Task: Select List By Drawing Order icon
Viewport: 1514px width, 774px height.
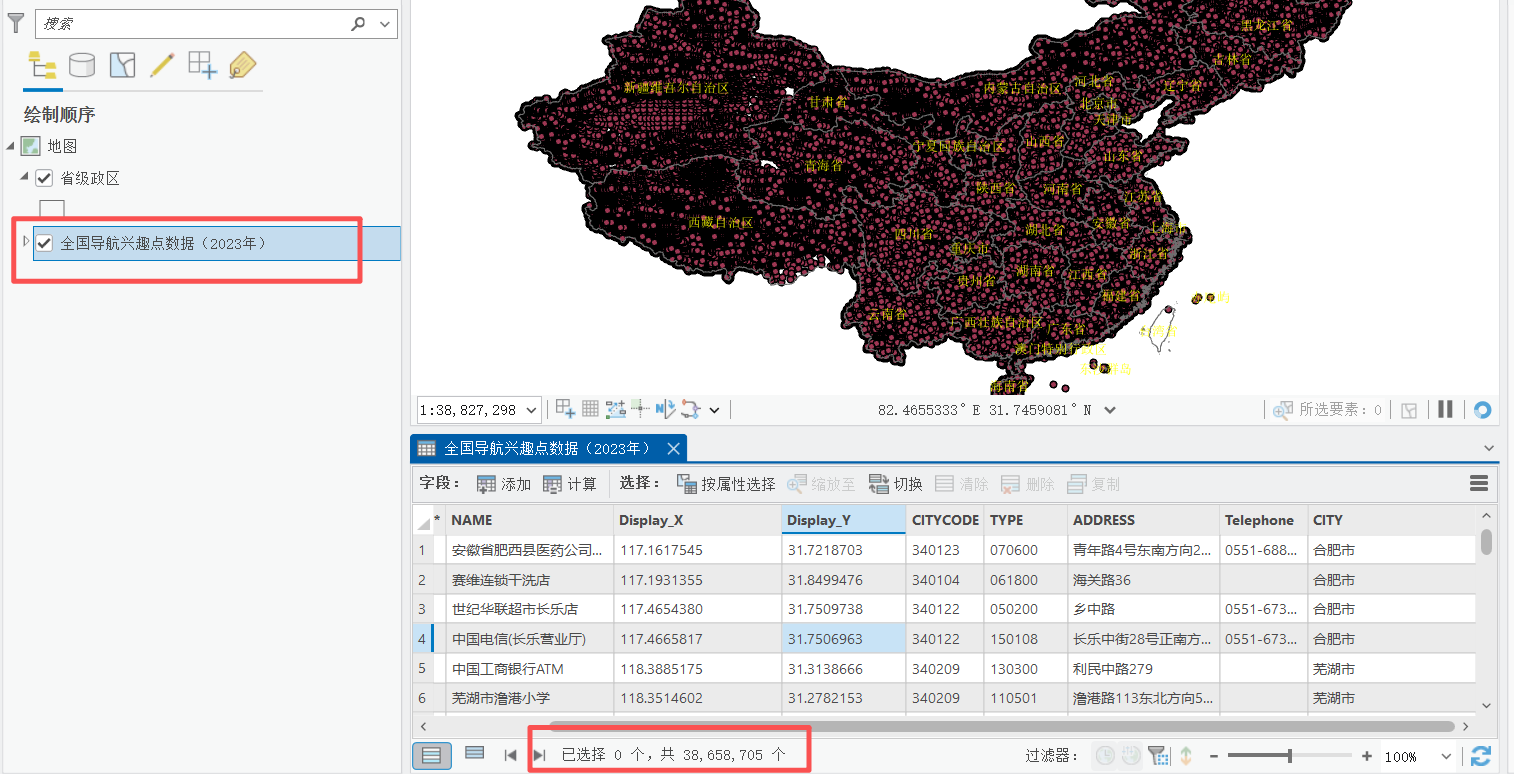Action: (42, 66)
